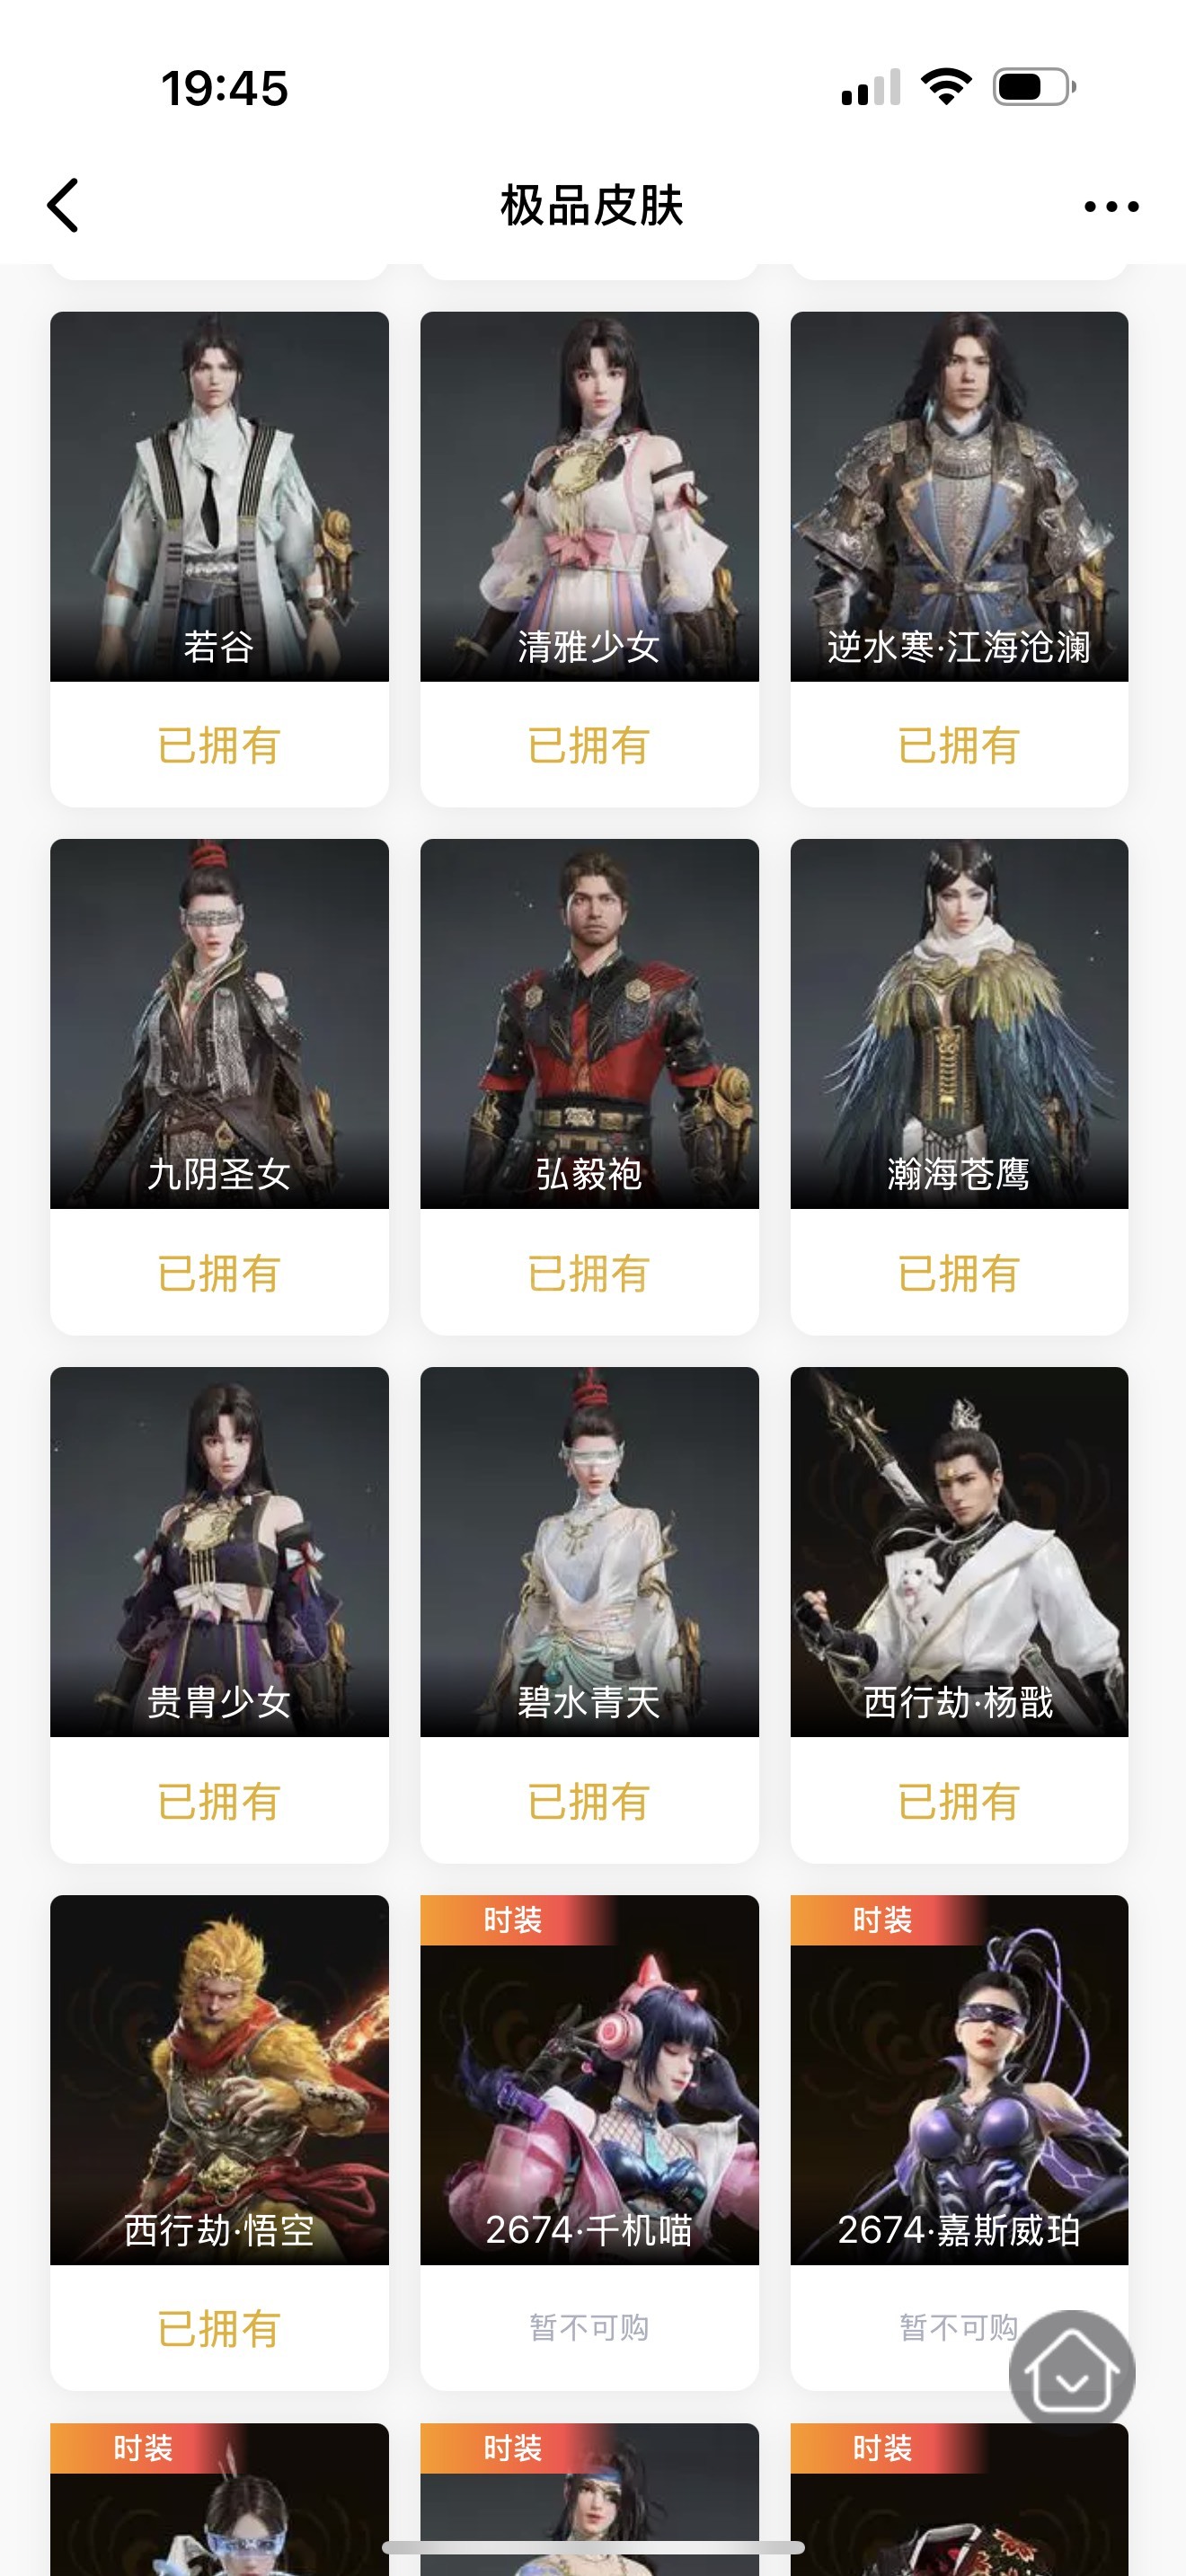The image size is (1186, 2576).
Task: Select the 逆水寒·江海沧澜 skin image
Action: pos(959,496)
